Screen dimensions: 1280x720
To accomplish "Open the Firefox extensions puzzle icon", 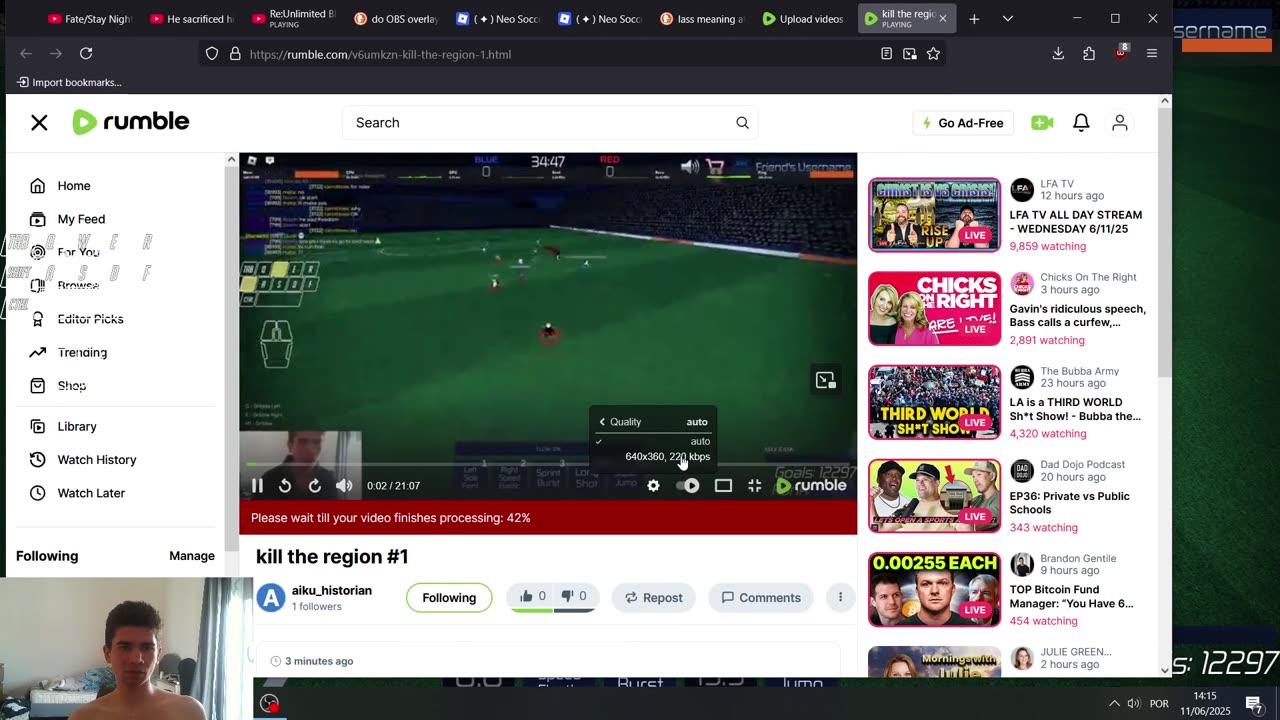I will pyautogui.click(x=1089, y=54).
